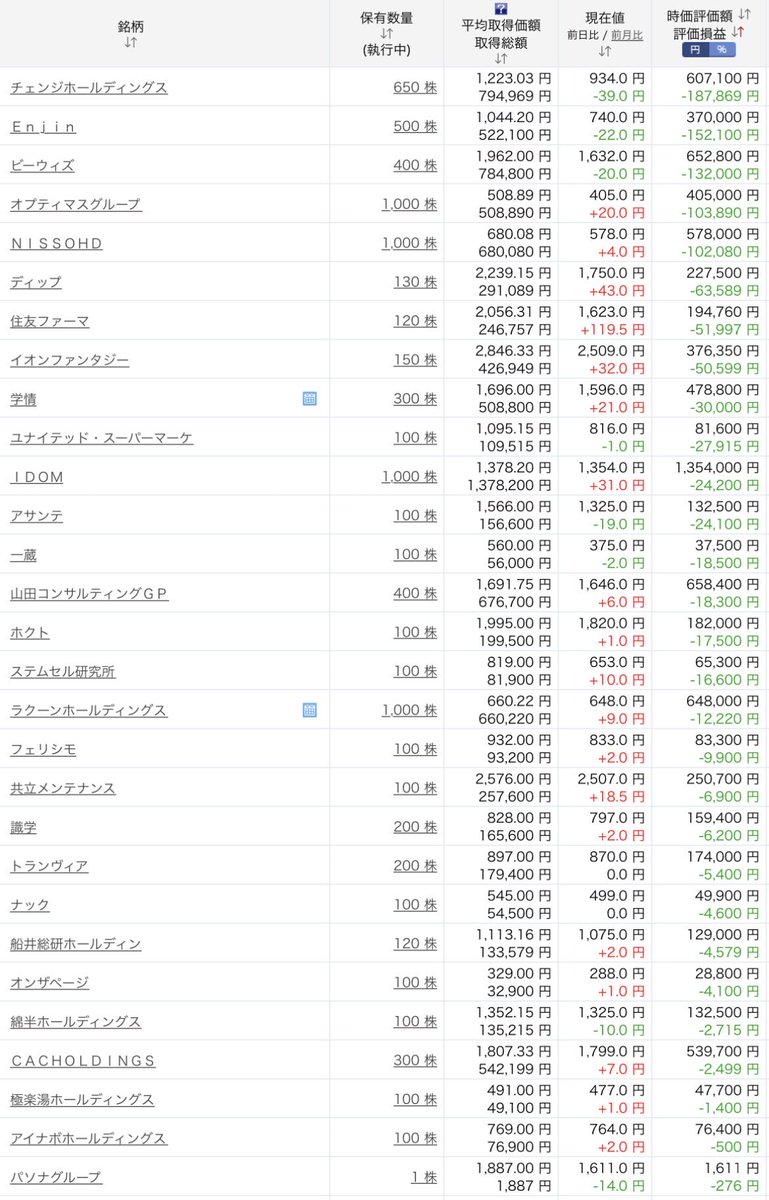Switch profit display to 円

695,50
